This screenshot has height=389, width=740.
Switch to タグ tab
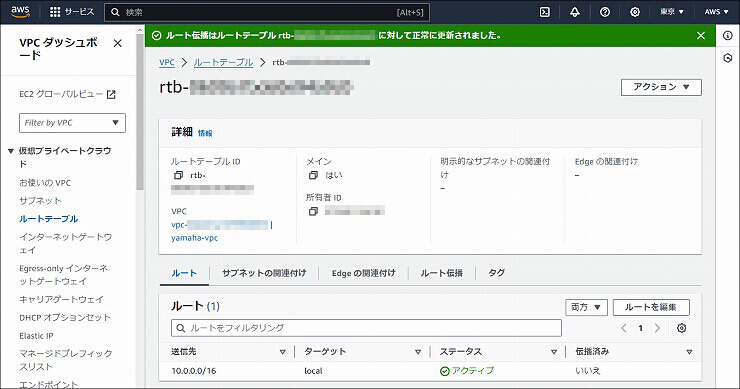click(496, 273)
